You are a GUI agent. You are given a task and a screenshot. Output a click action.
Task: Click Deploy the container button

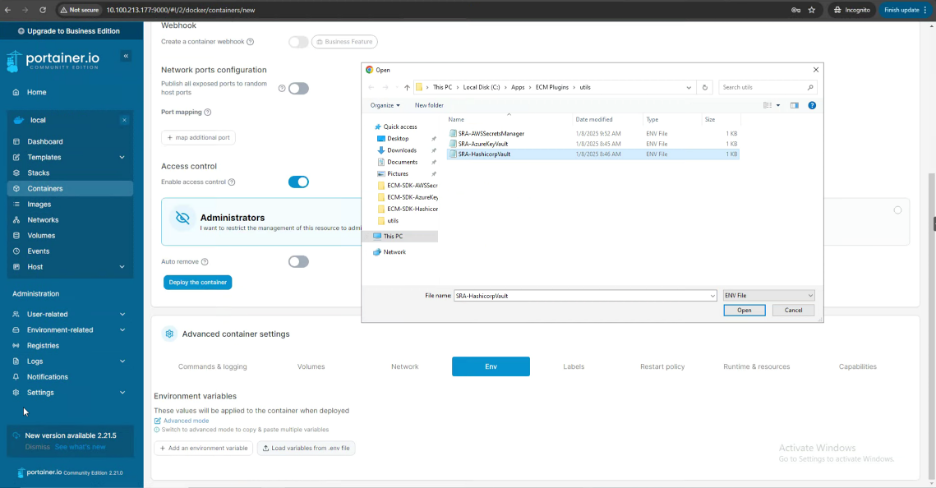[198, 282]
